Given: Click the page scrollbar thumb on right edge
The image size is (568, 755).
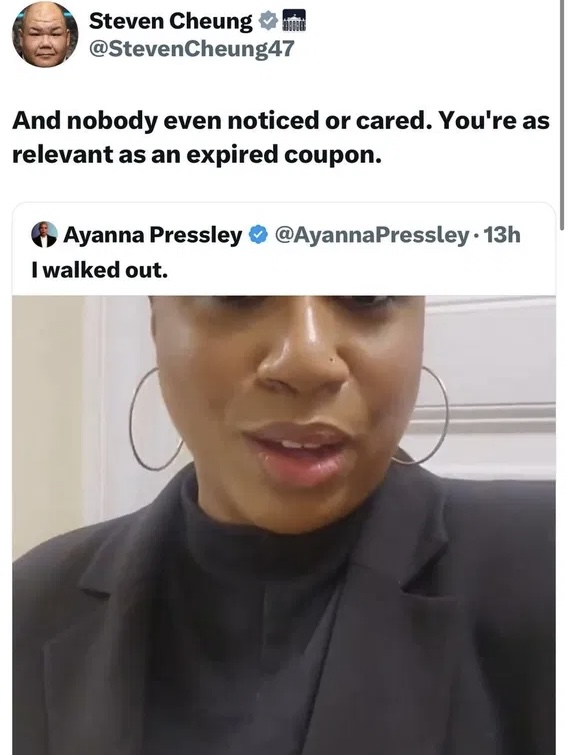Looking at the screenshot, I should (562, 115).
